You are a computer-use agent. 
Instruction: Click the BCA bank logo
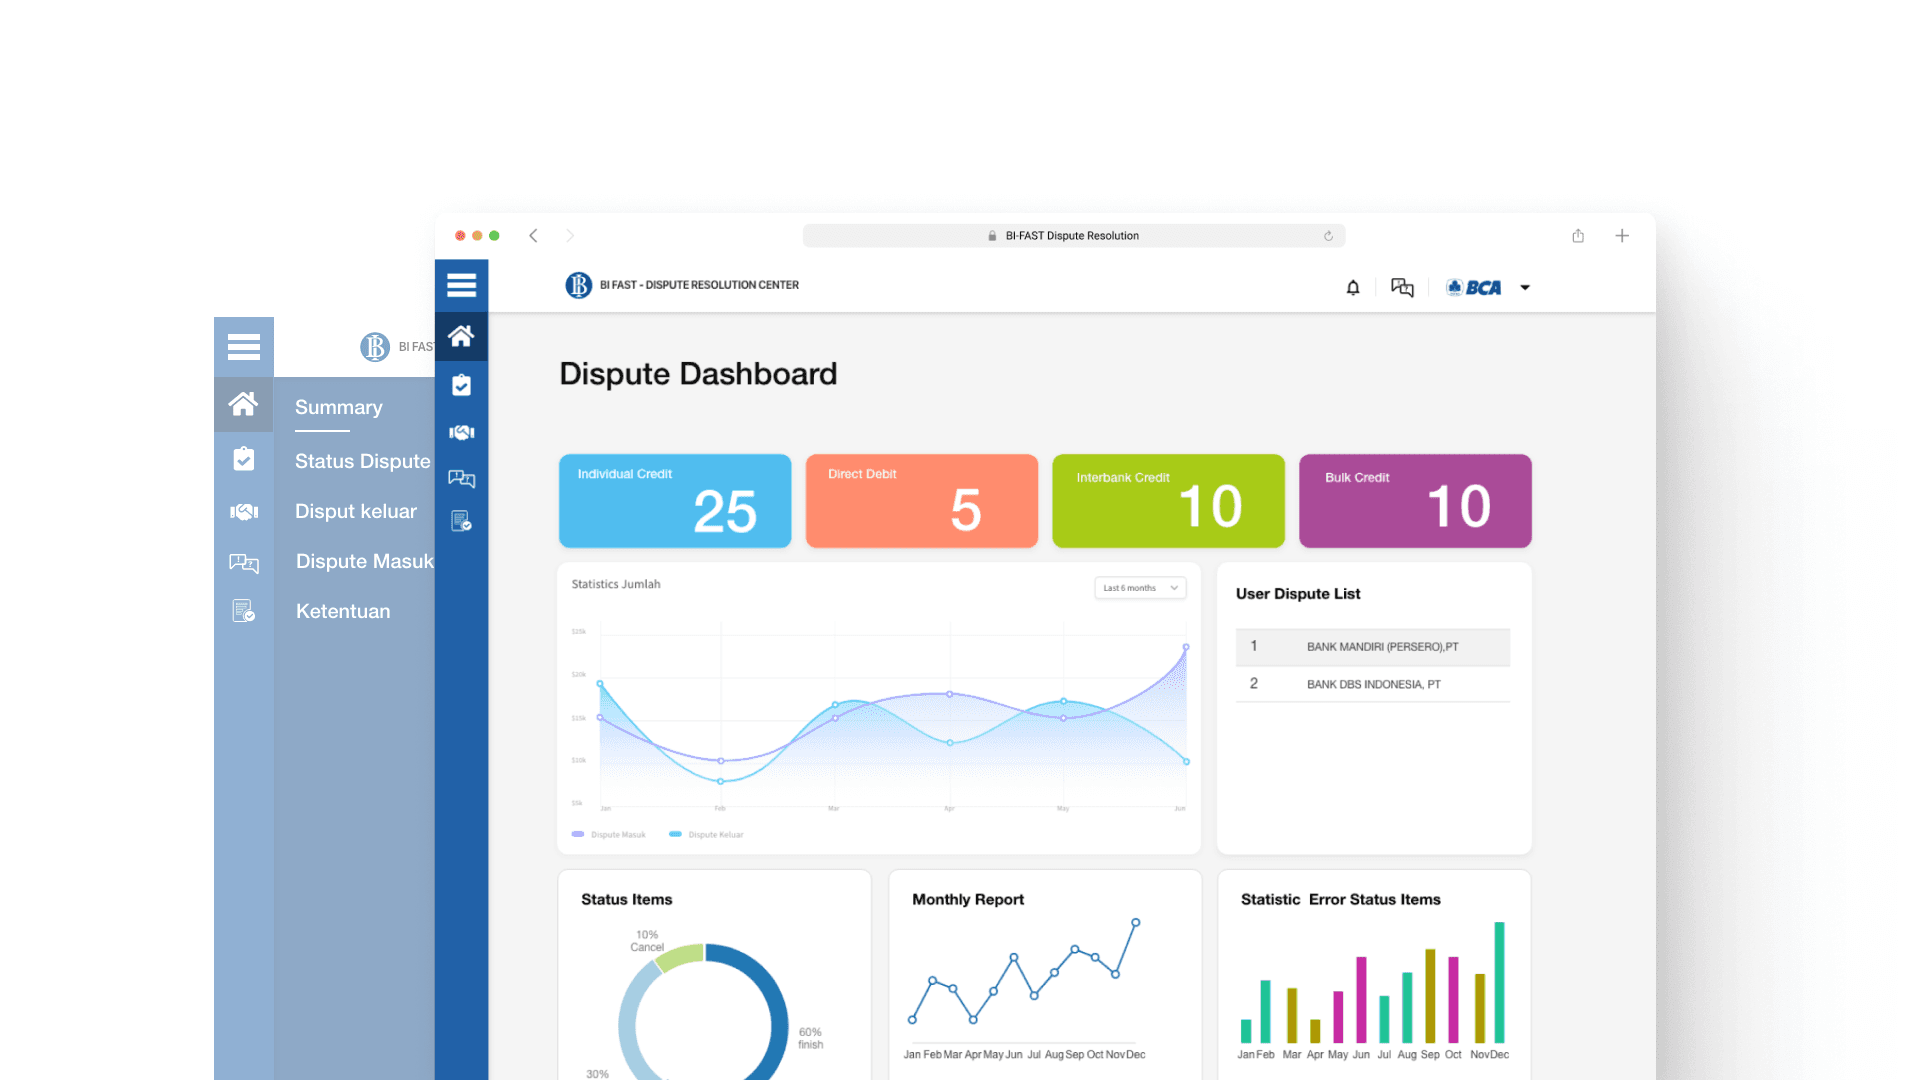[x=1474, y=288]
